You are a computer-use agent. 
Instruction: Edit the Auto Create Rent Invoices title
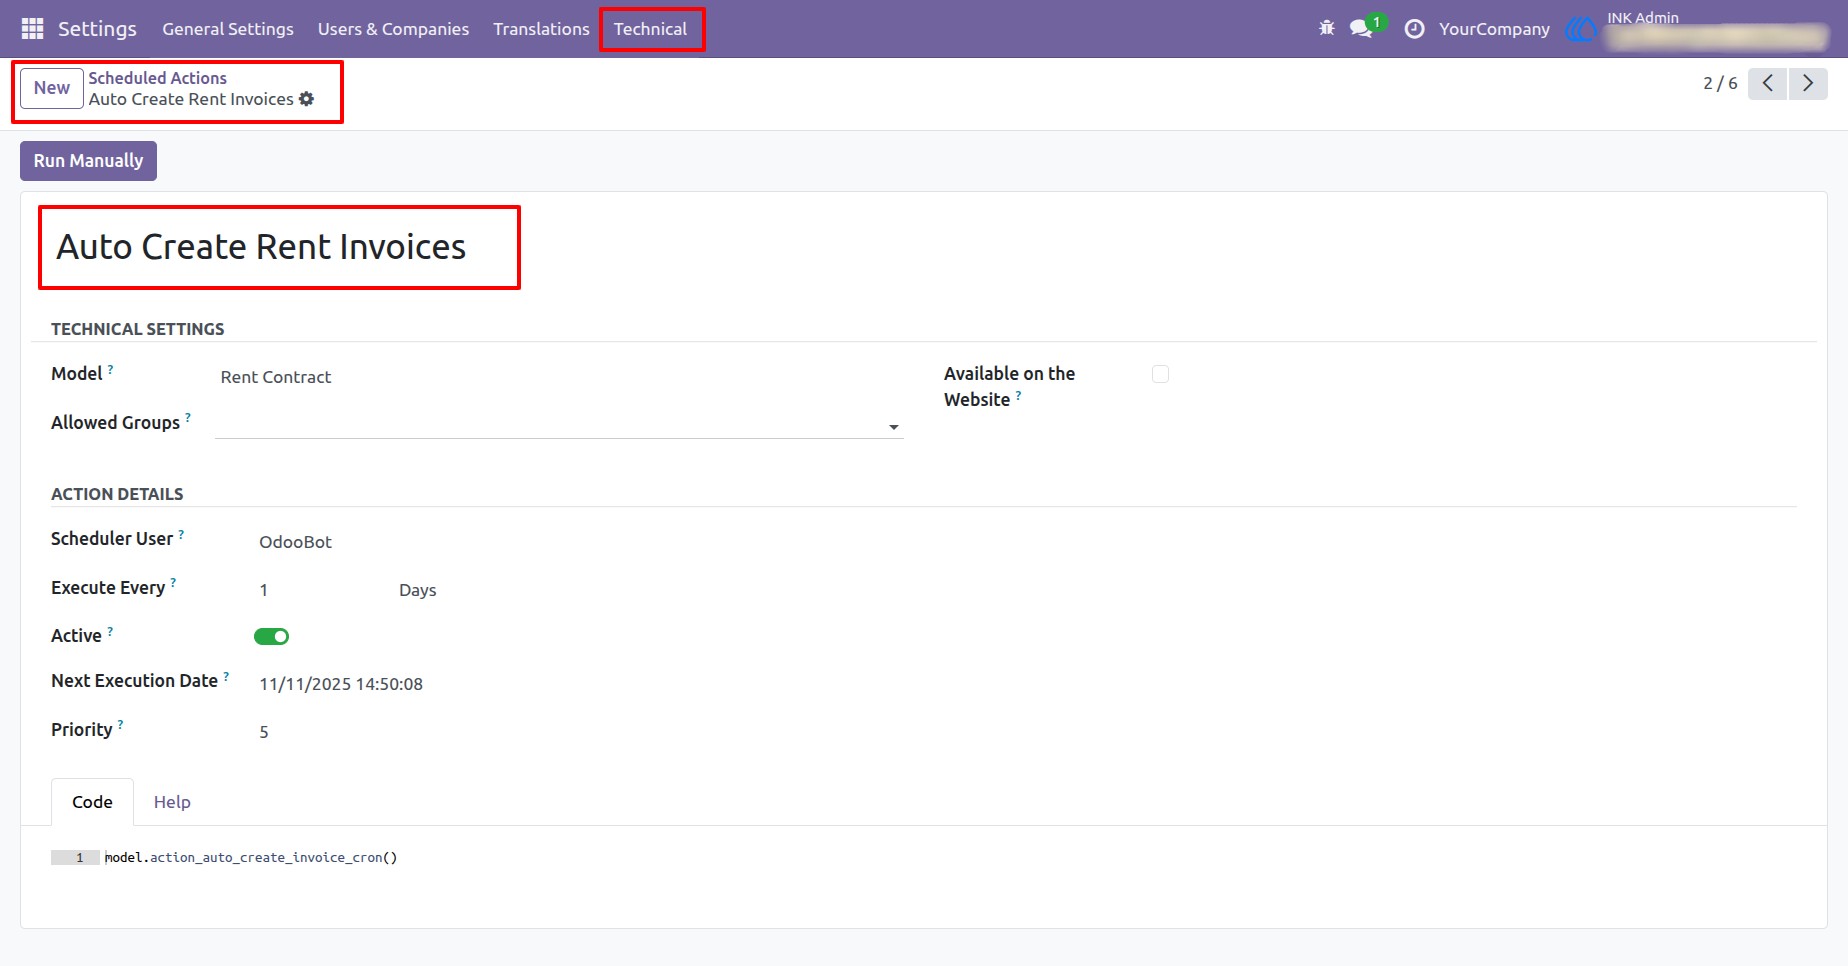click(261, 247)
